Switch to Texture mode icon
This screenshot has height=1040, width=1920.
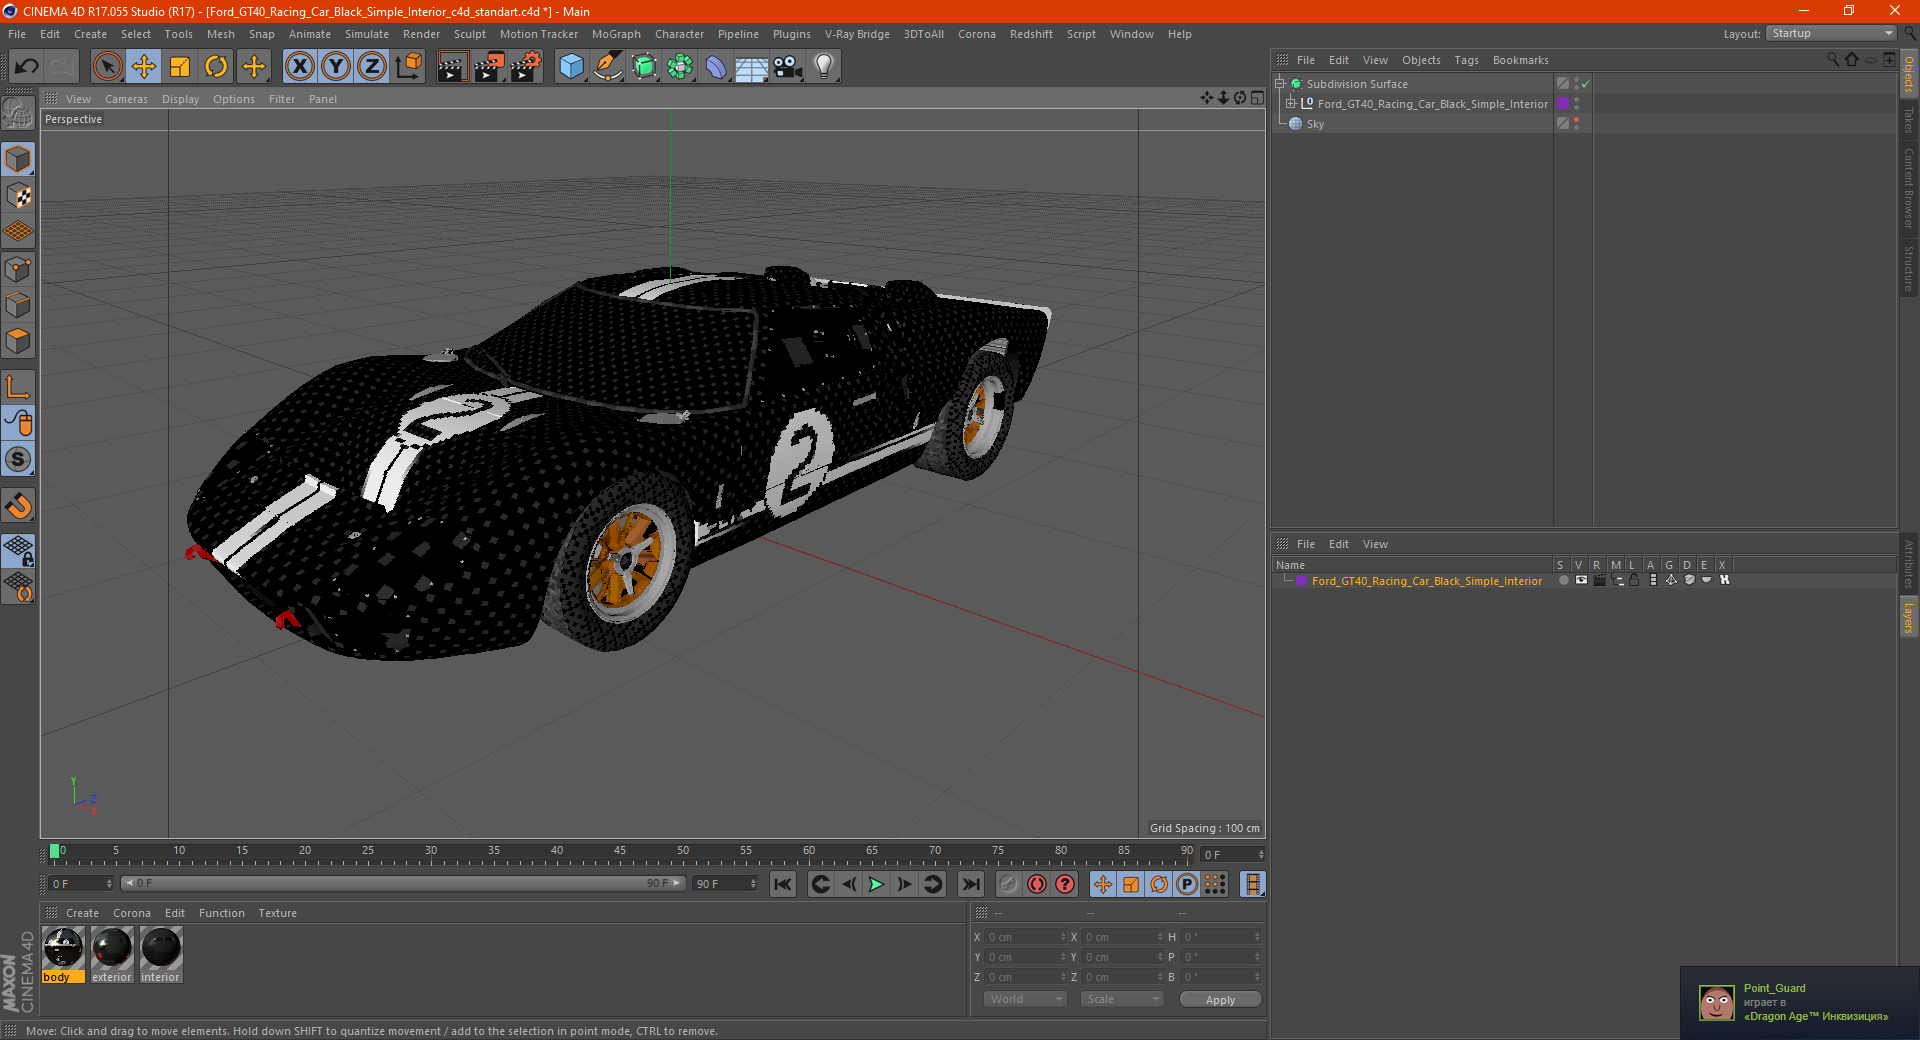click(x=18, y=196)
